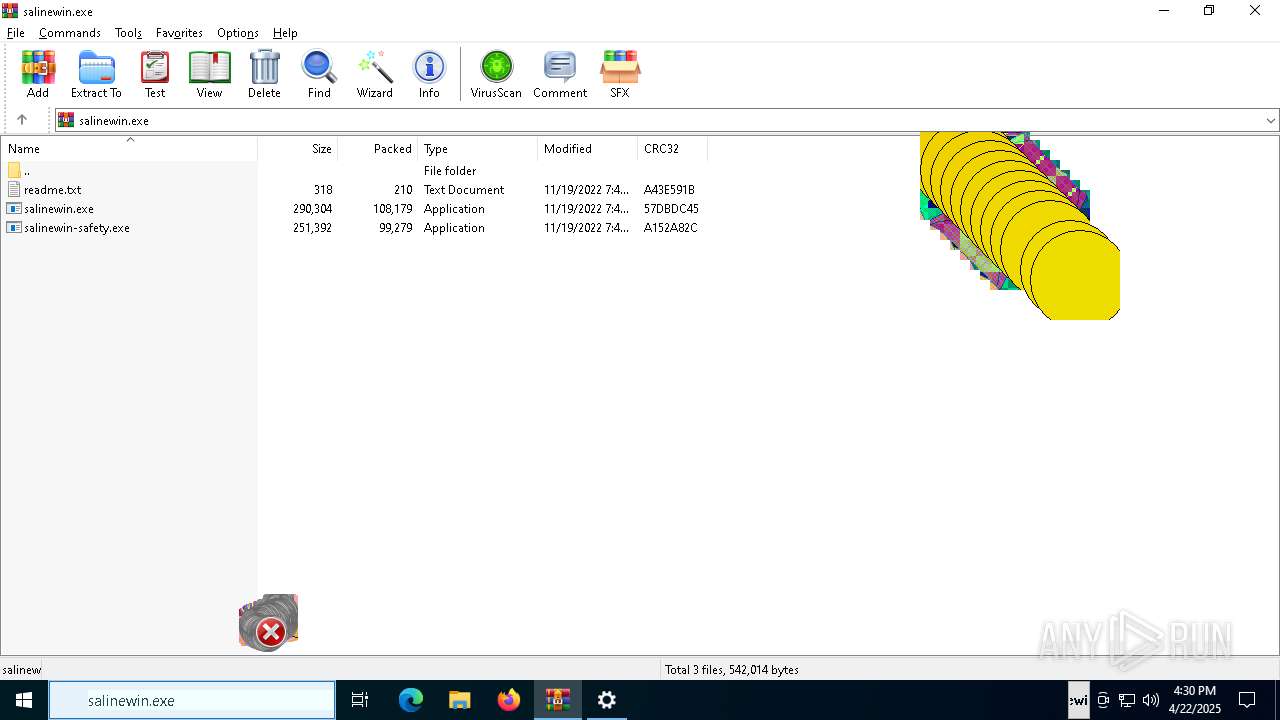Click salinewin-safety.exe application icon
This screenshot has width=1280, height=720.
(14, 228)
